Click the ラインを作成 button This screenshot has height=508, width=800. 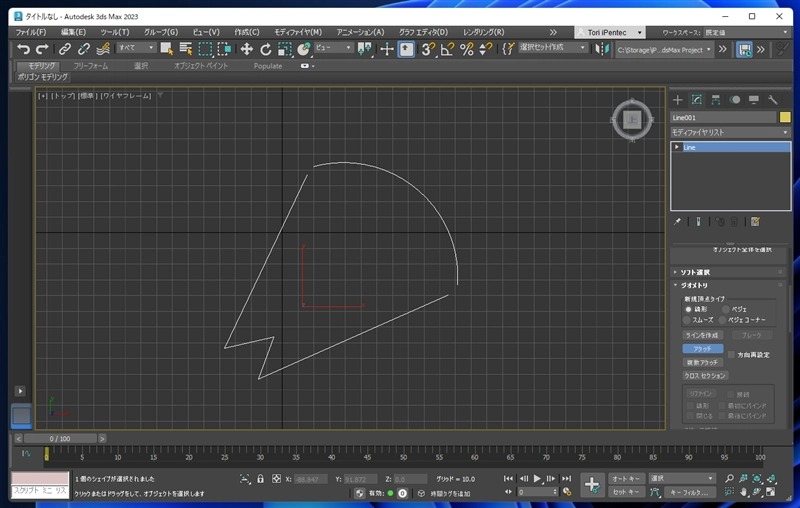point(701,335)
